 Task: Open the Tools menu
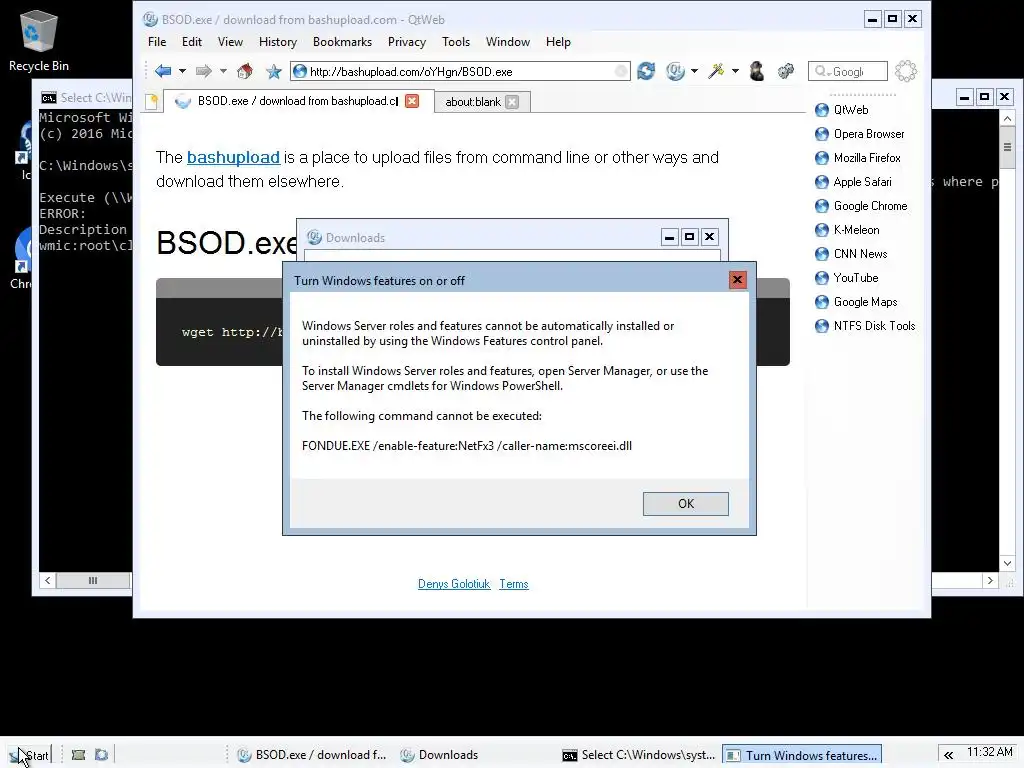pos(456,42)
